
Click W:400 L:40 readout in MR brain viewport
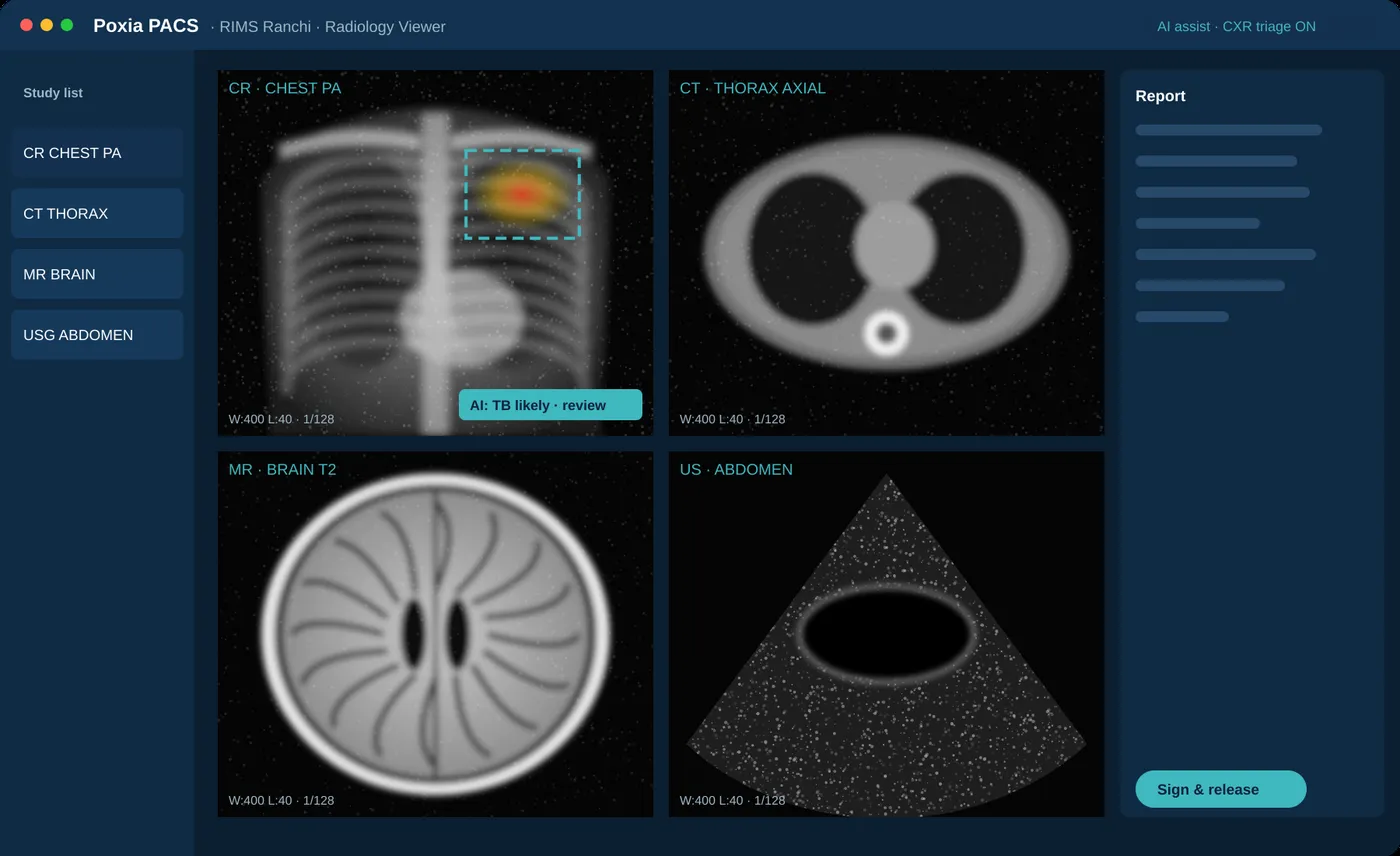[281, 800]
